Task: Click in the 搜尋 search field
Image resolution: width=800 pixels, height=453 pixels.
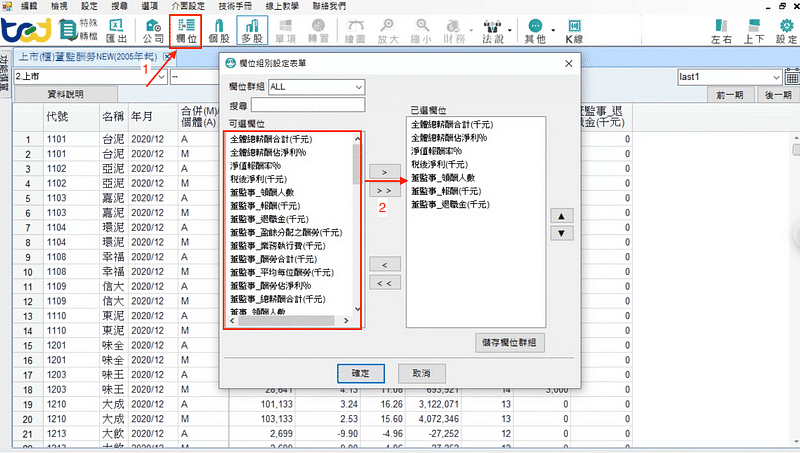Action: 308,104
